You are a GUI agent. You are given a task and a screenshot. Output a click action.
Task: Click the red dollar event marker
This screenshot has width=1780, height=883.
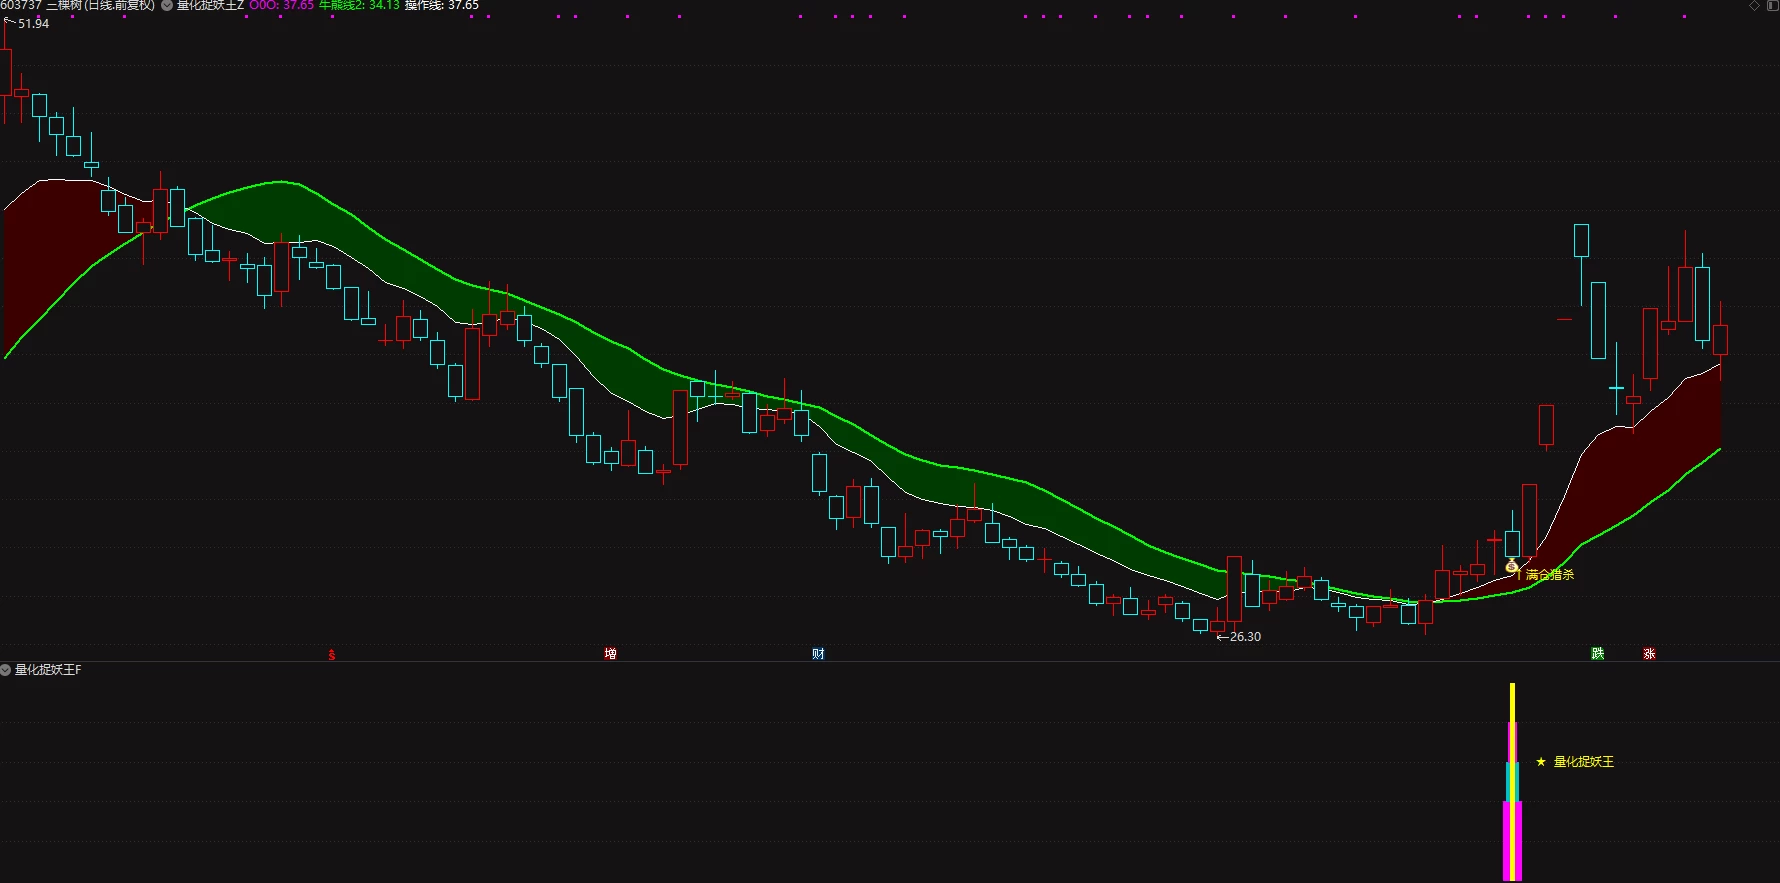coord(332,655)
